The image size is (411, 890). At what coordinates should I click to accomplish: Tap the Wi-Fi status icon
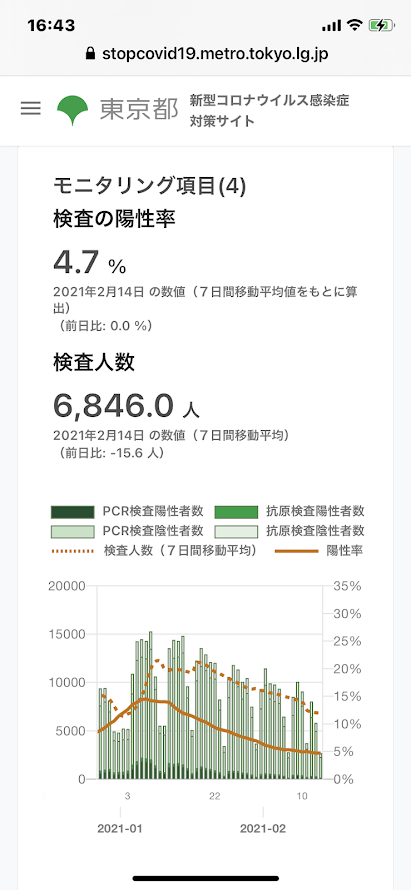click(x=355, y=25)
